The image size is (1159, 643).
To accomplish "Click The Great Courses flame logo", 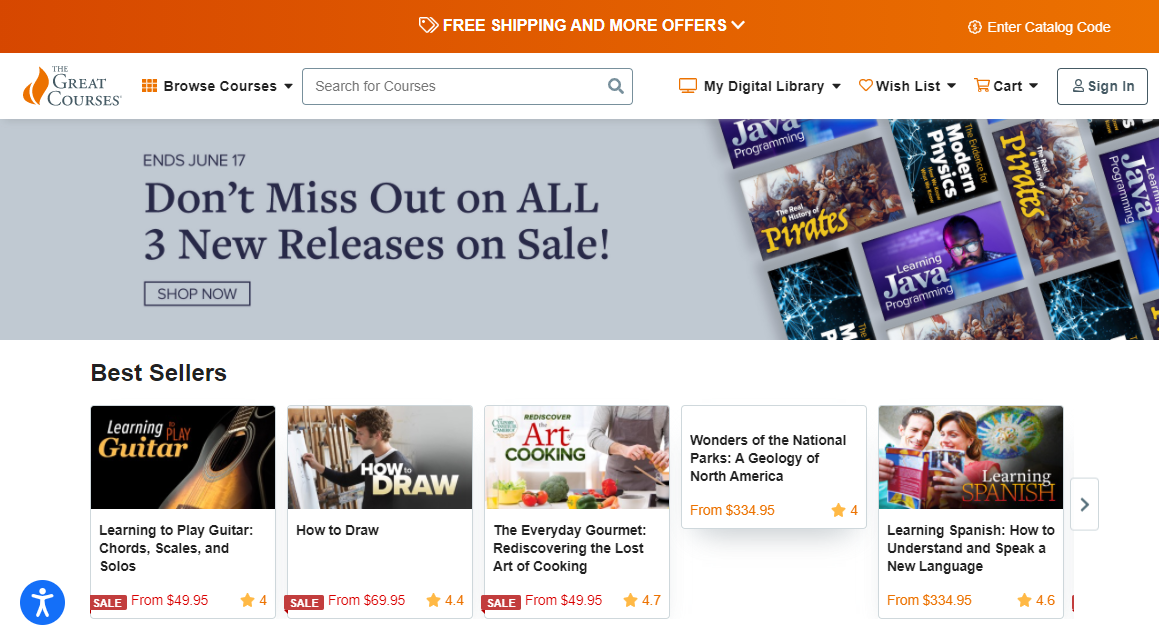I will 35,86.
